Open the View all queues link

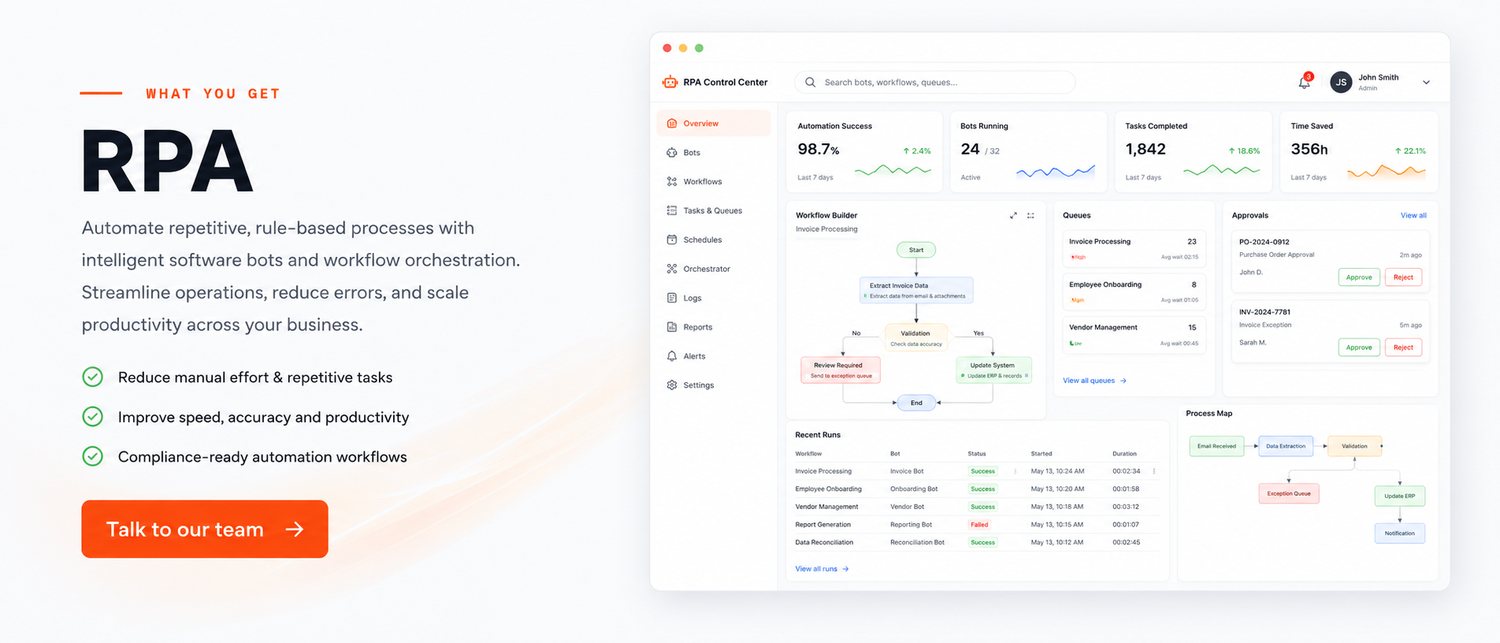click(1095, 381)
